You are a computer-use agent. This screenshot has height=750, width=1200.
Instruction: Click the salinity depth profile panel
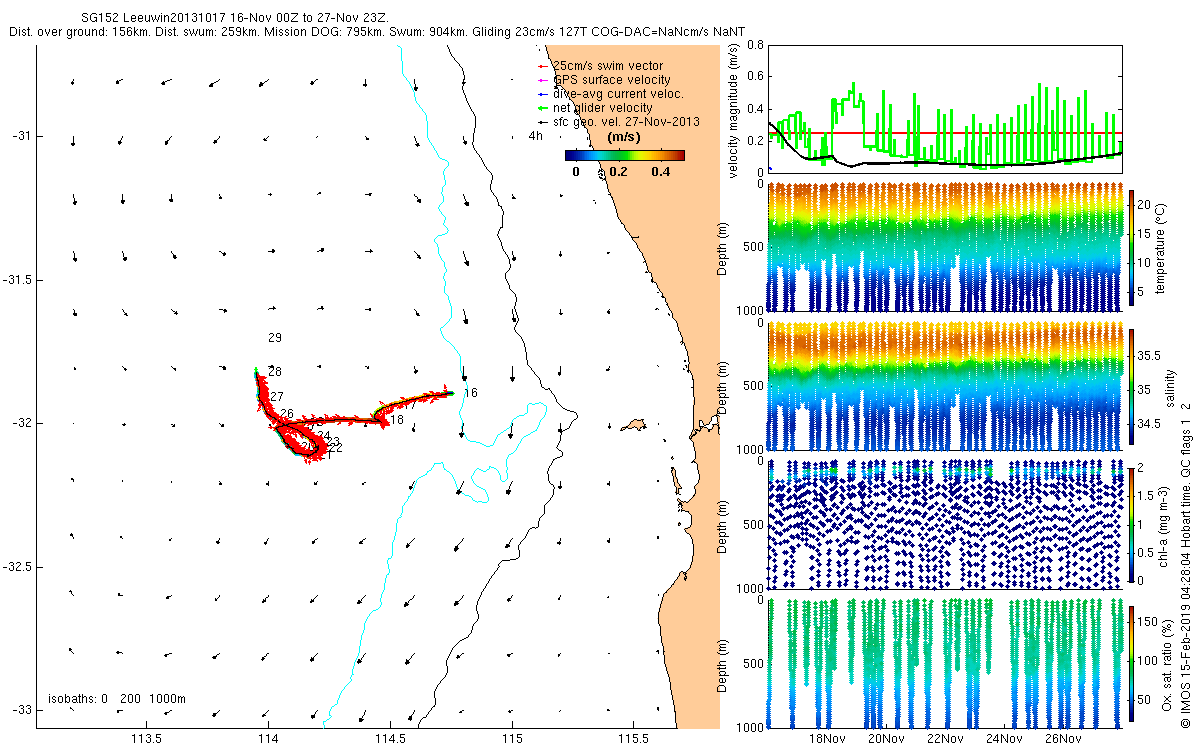(x=945, y=387)
